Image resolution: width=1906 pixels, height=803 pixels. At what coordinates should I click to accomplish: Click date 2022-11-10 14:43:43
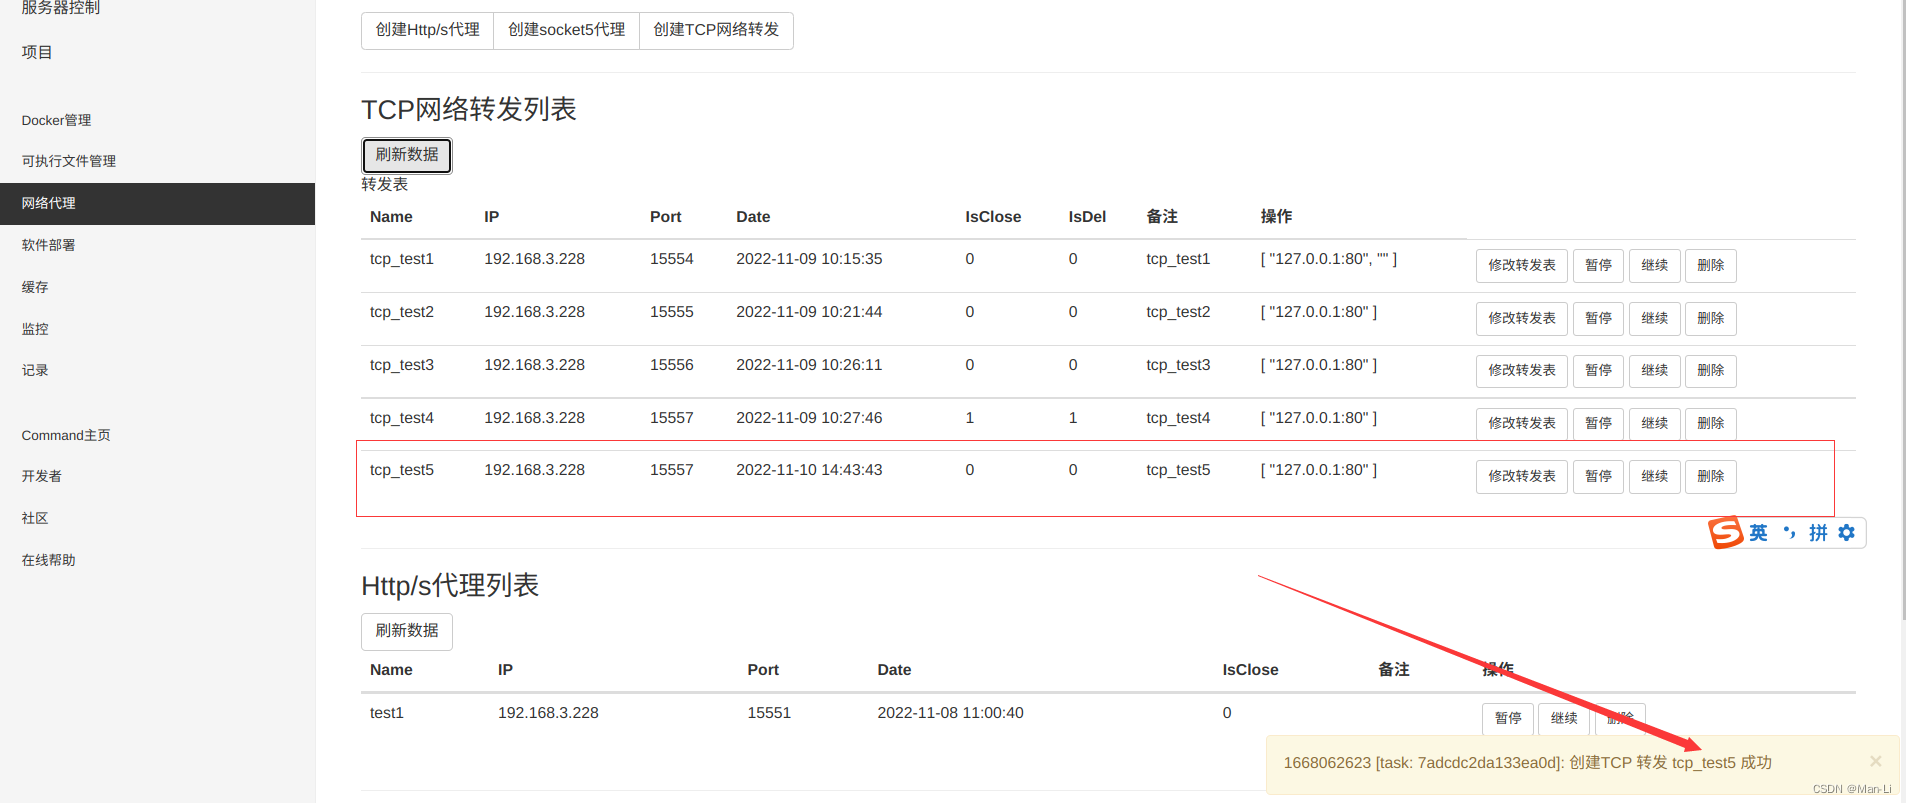pos(809,470)
